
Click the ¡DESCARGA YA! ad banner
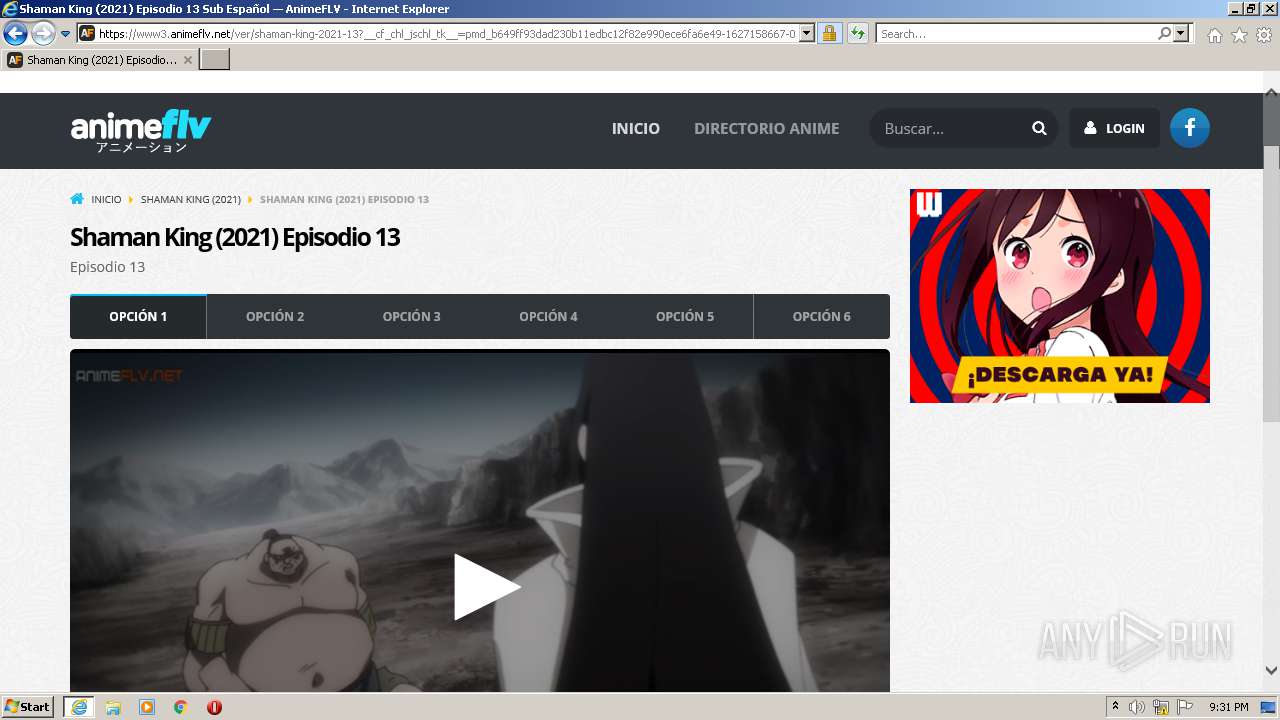point(1060,296)
